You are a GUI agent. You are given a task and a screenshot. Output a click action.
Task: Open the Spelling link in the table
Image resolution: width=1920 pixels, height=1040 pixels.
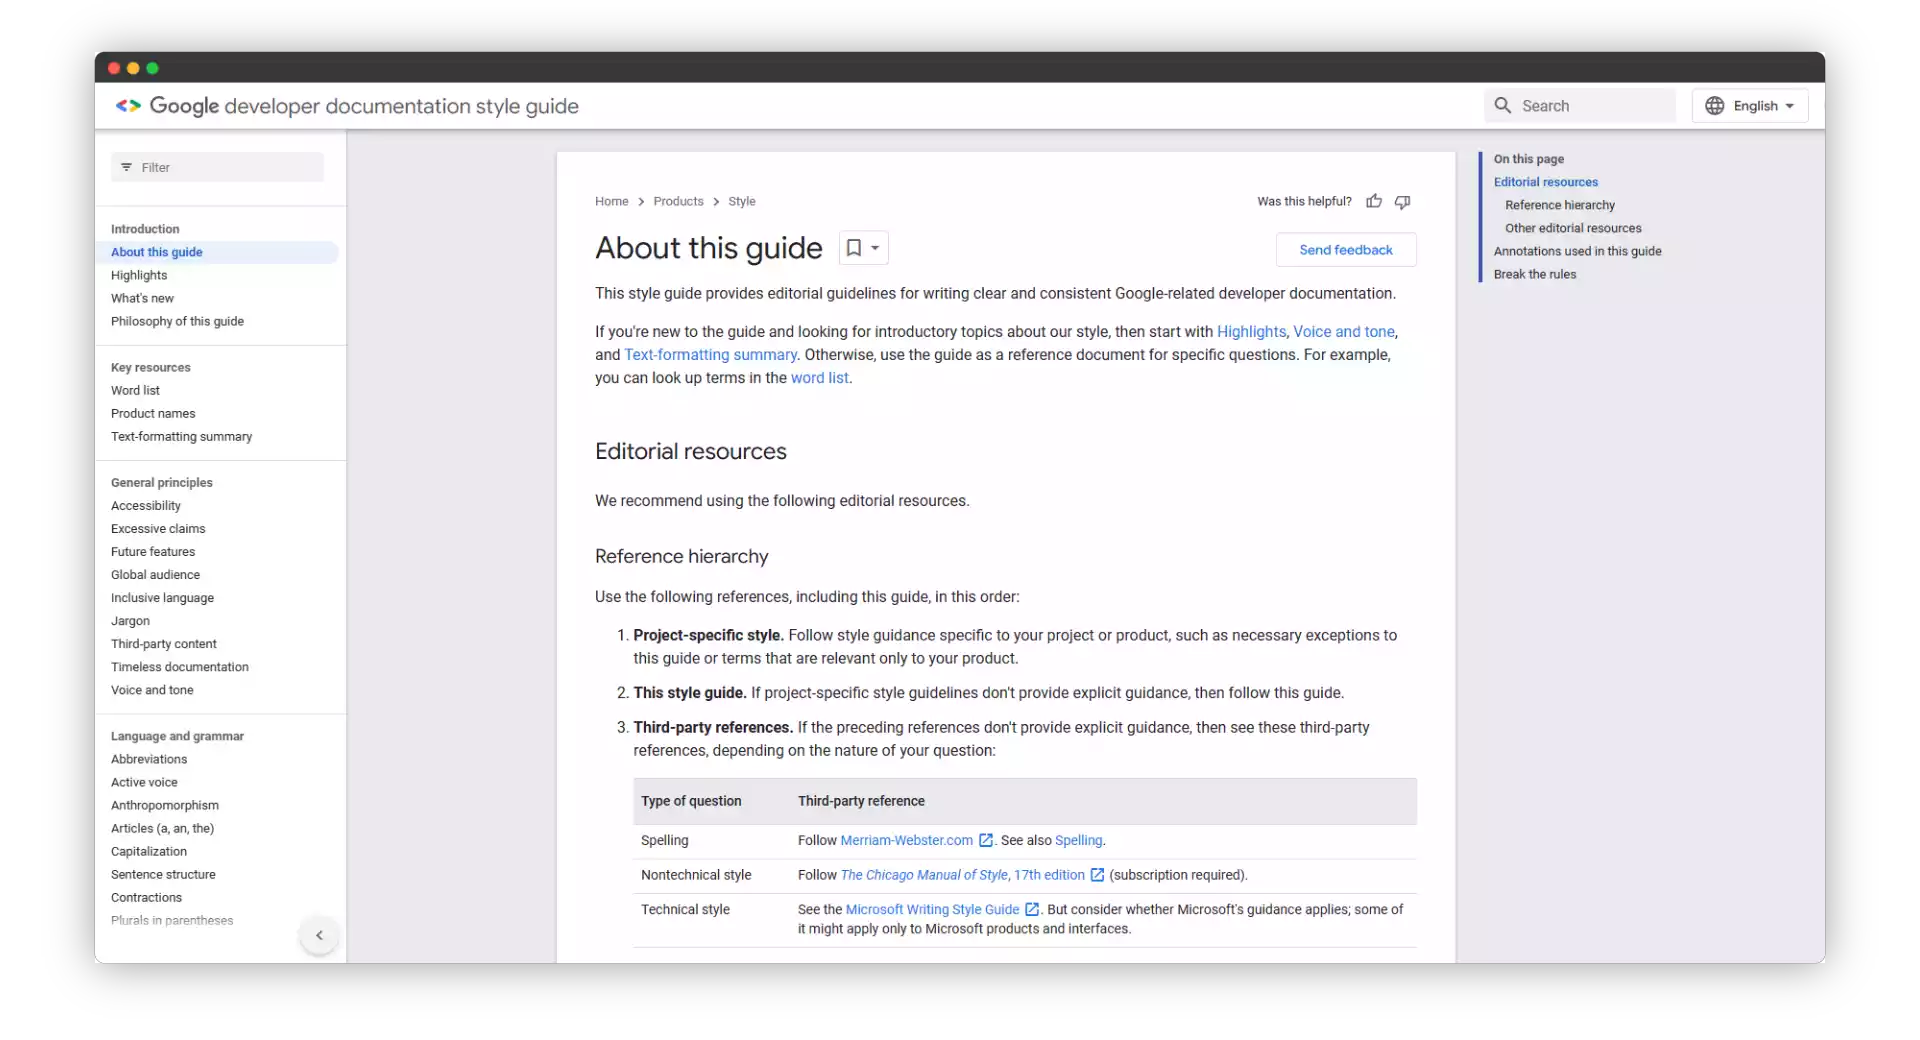point(1078,840)
